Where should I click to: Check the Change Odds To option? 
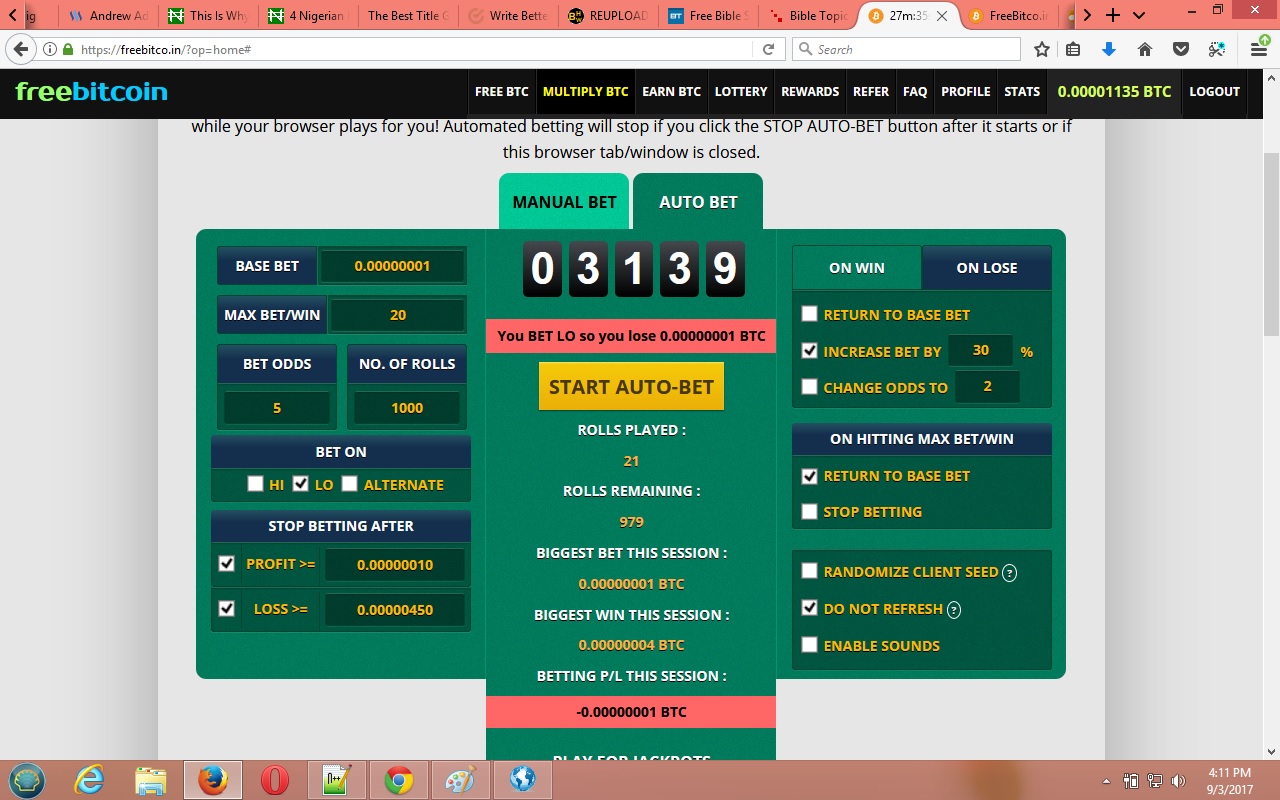click(x=810, y=387)
